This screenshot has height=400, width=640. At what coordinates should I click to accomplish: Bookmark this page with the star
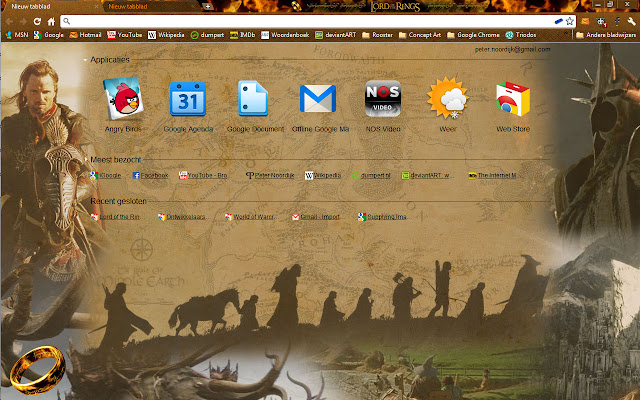(x=570, y=21)
